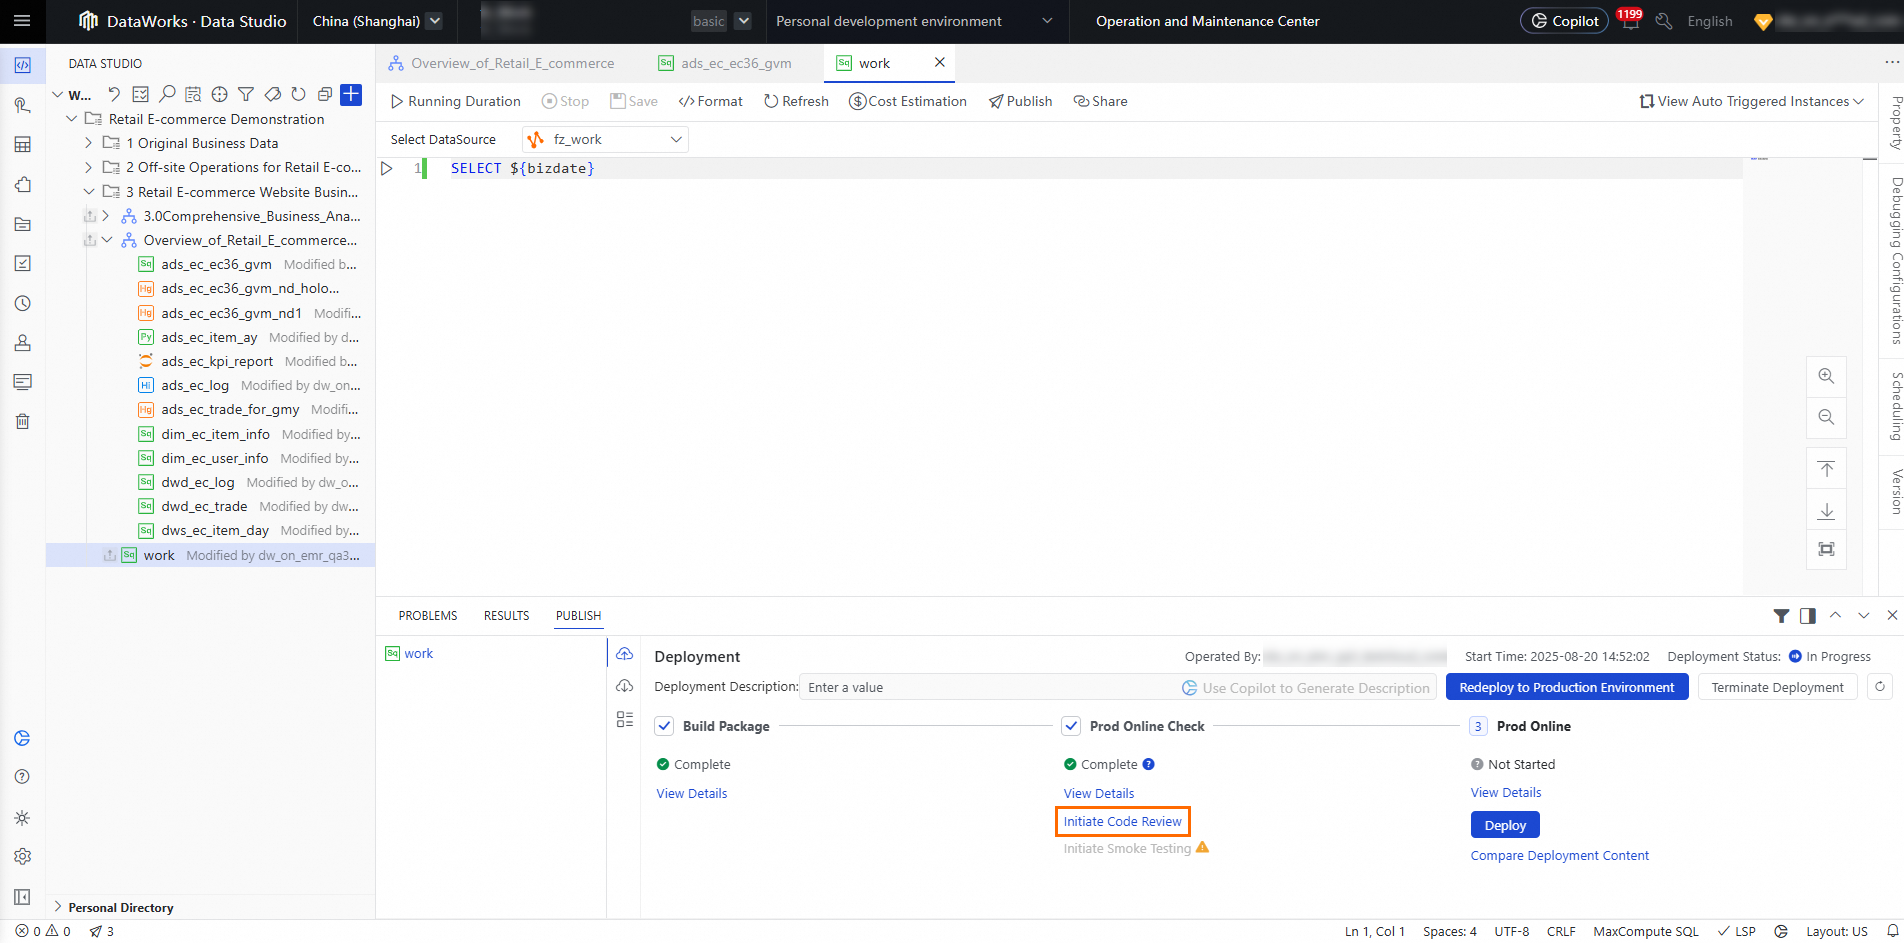1904x943 pixels.
Task: Open the PROBLEMS tab
Action: [x=428, y=616]
